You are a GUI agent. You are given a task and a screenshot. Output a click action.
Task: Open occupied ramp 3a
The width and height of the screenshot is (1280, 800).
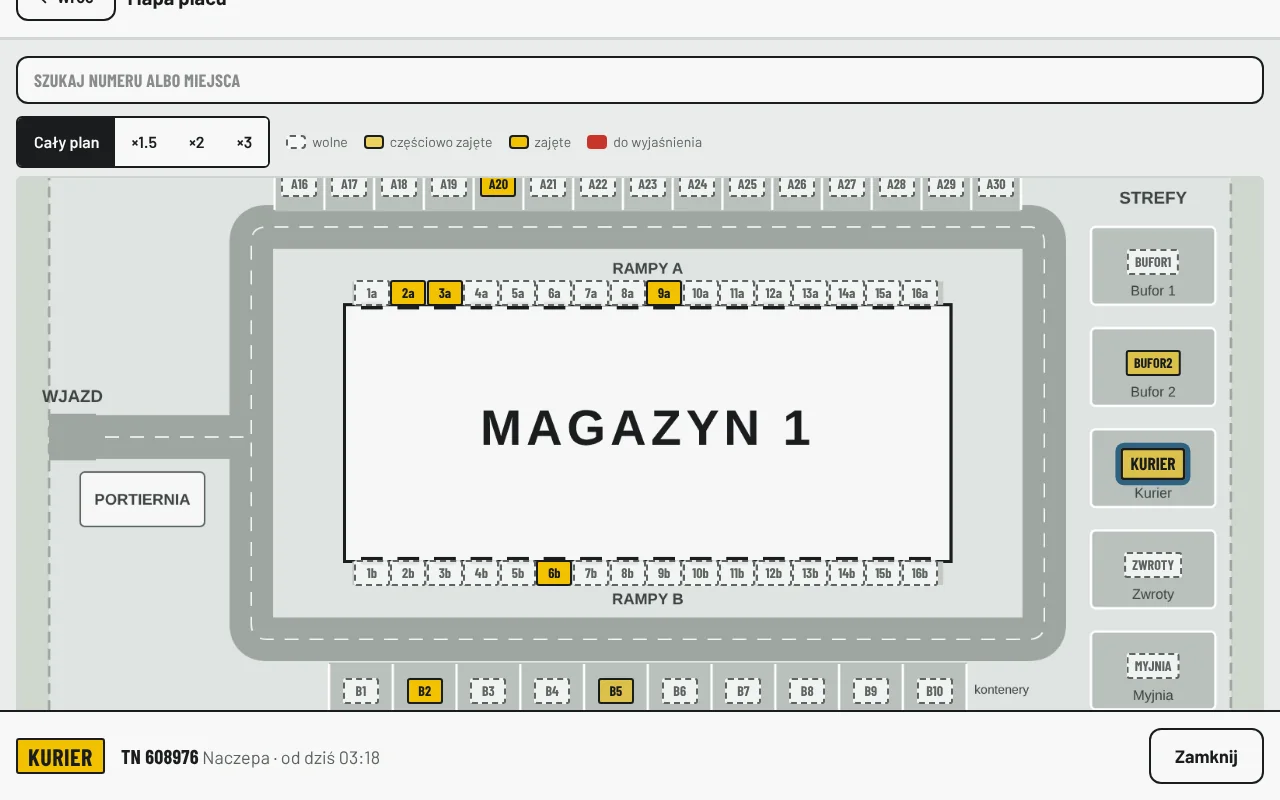tap(445, 293)
